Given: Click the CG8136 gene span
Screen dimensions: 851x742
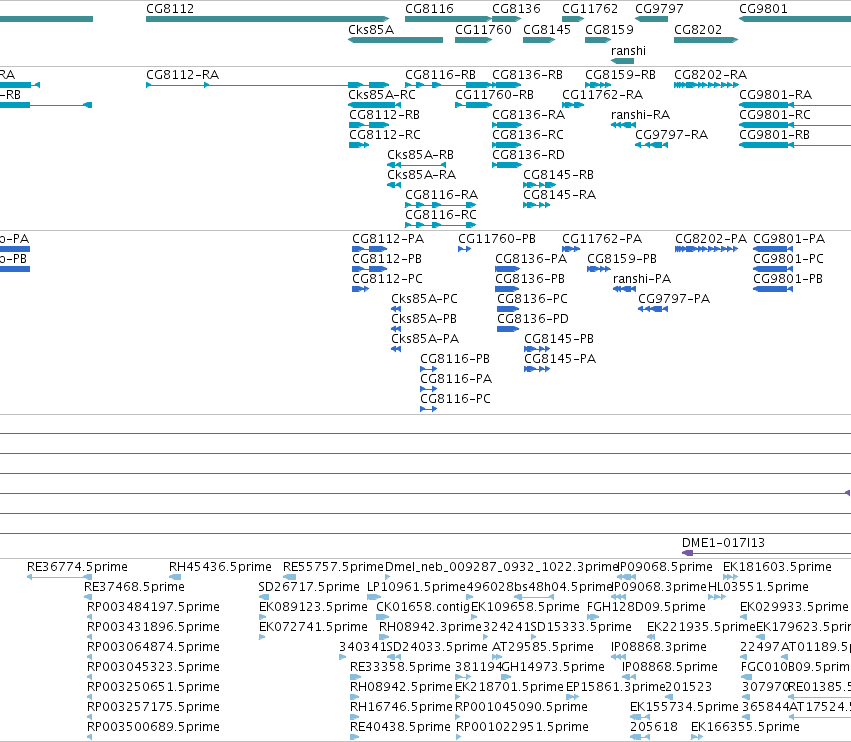Looking at the screenshot, I should pos(506,19).
